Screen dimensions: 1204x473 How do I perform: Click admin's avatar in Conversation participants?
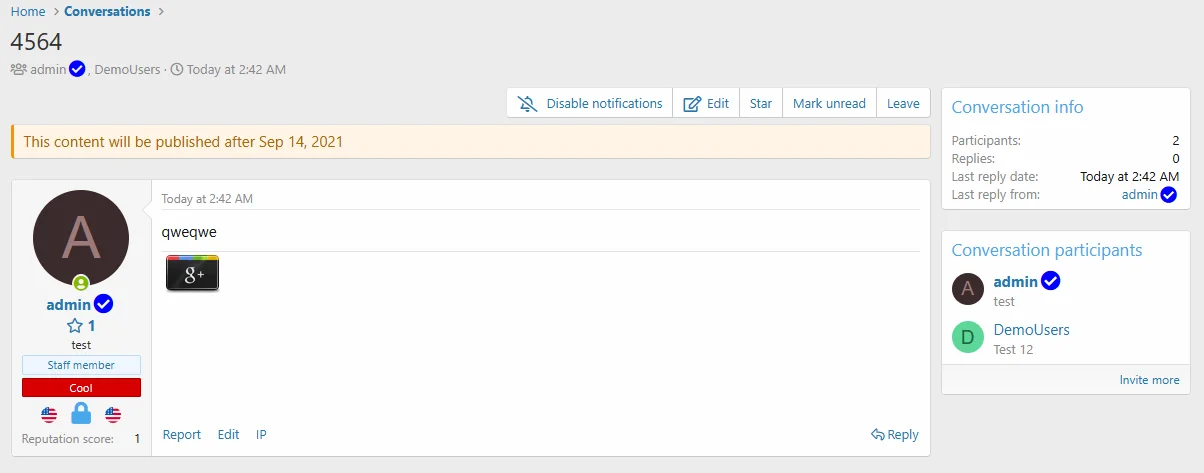966,290
